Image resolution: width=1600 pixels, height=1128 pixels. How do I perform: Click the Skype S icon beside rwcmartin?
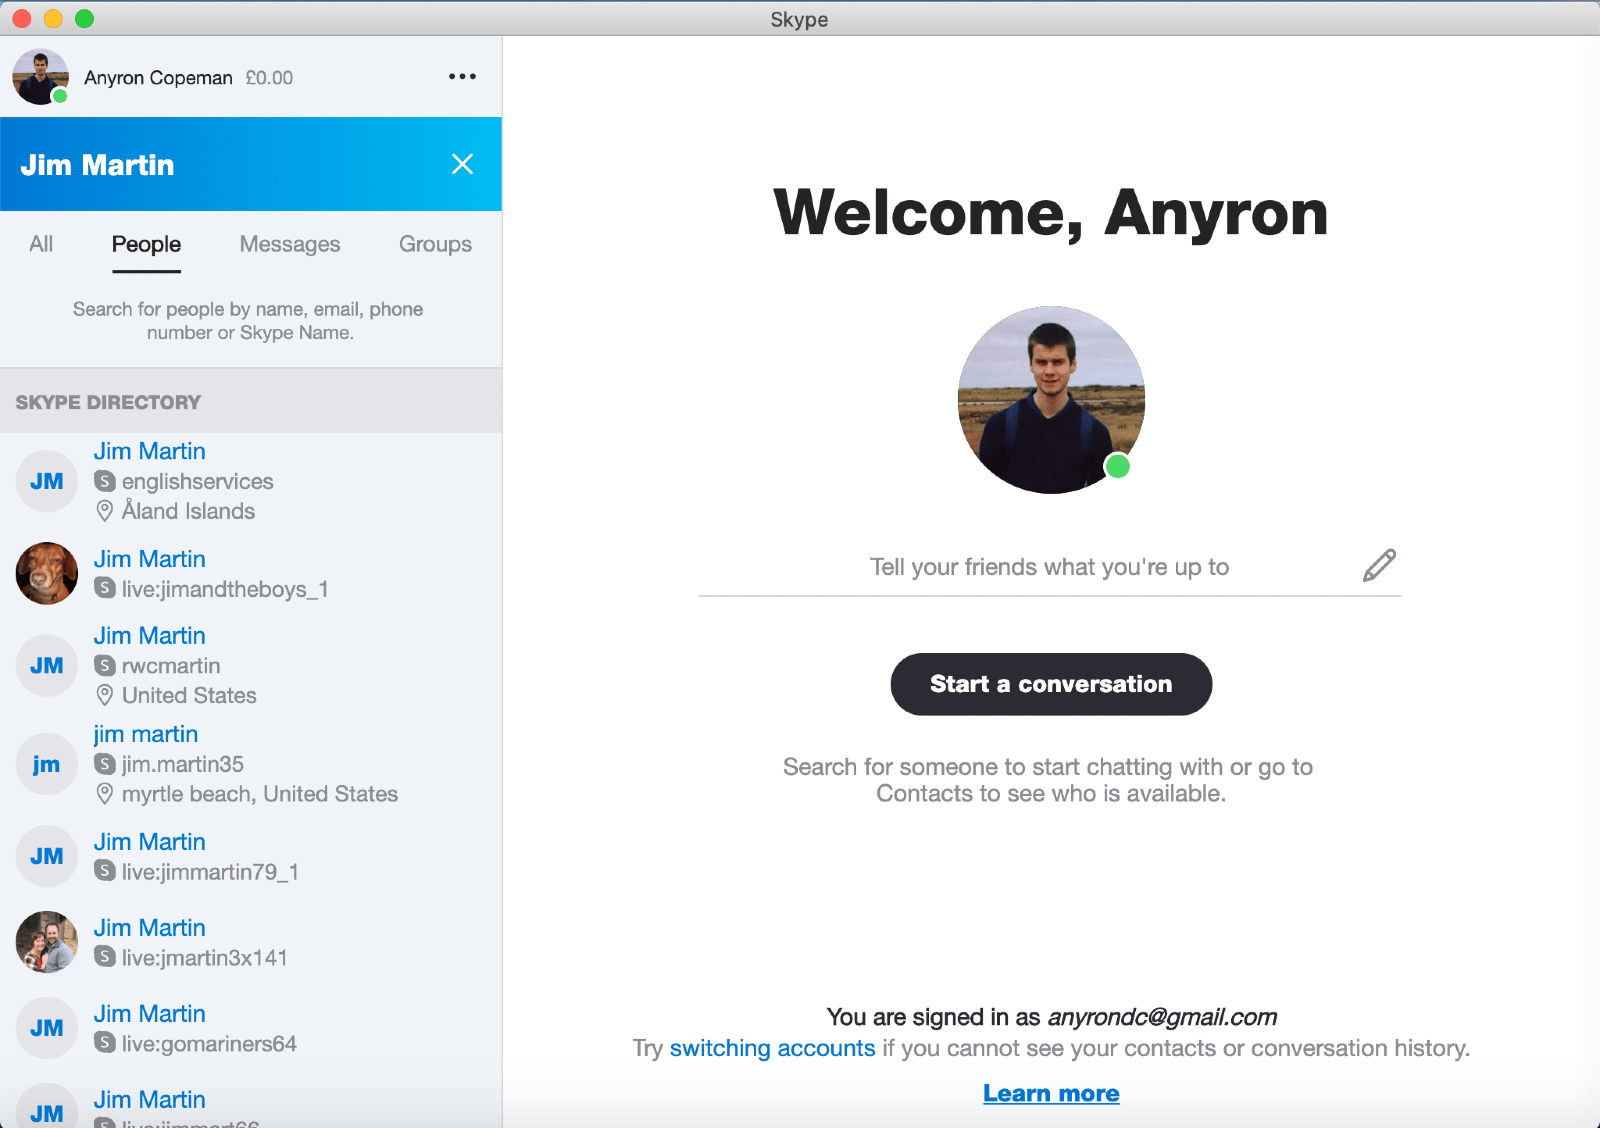coord(105,665)
